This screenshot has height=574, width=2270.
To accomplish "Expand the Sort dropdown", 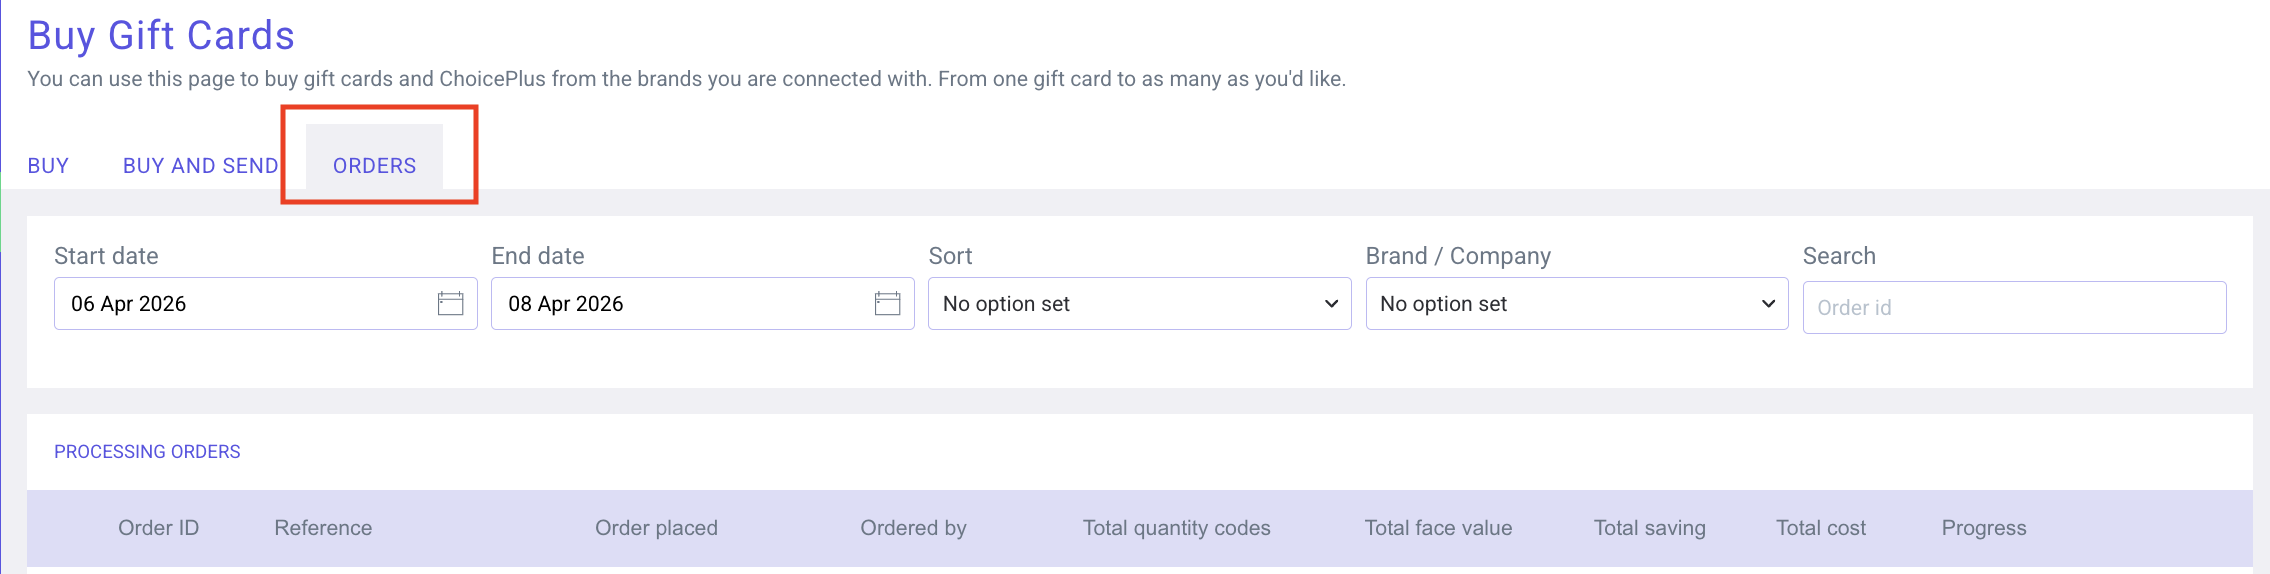I will tap(1139, 304).
